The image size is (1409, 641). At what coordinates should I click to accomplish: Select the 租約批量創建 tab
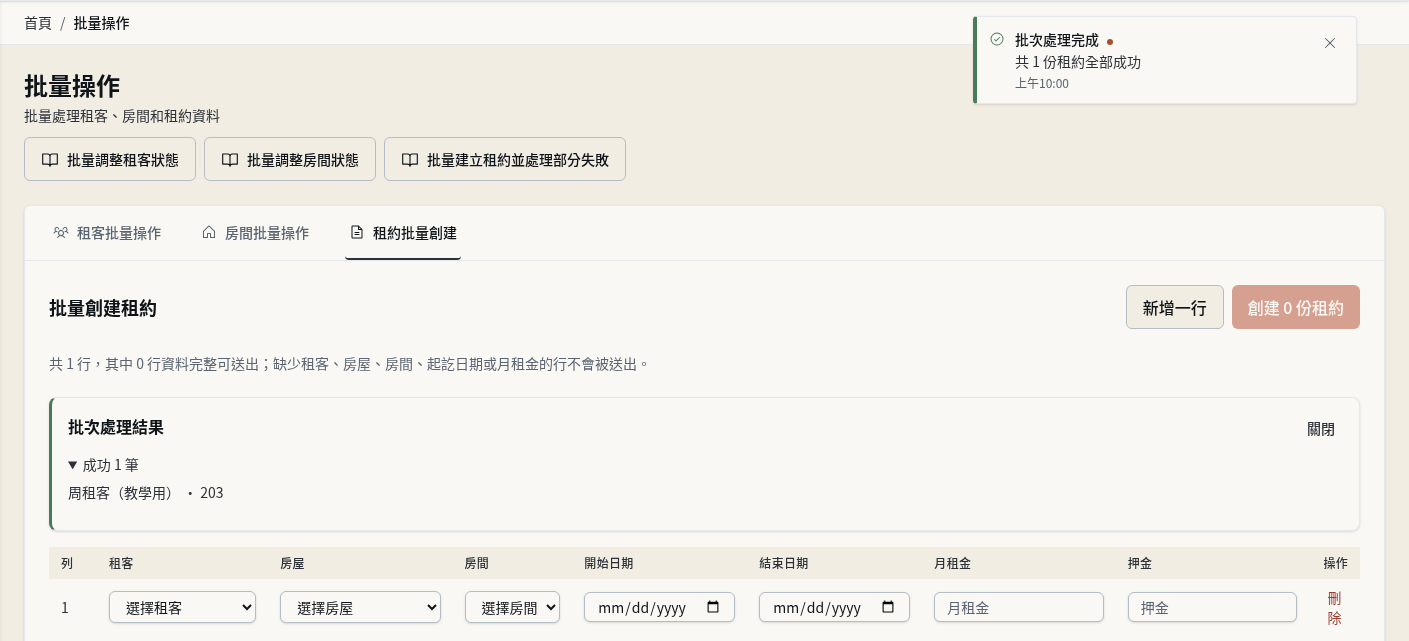tap(403, 233)
